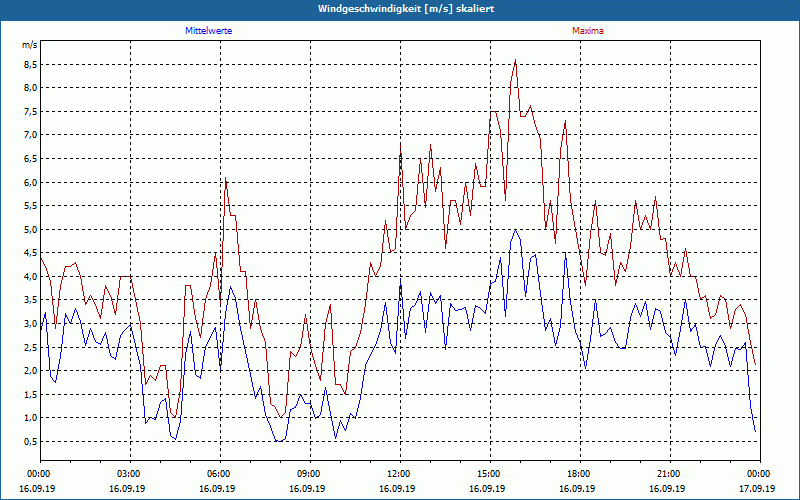Click the '4,5' y-axis value

(x=31, y=253)
